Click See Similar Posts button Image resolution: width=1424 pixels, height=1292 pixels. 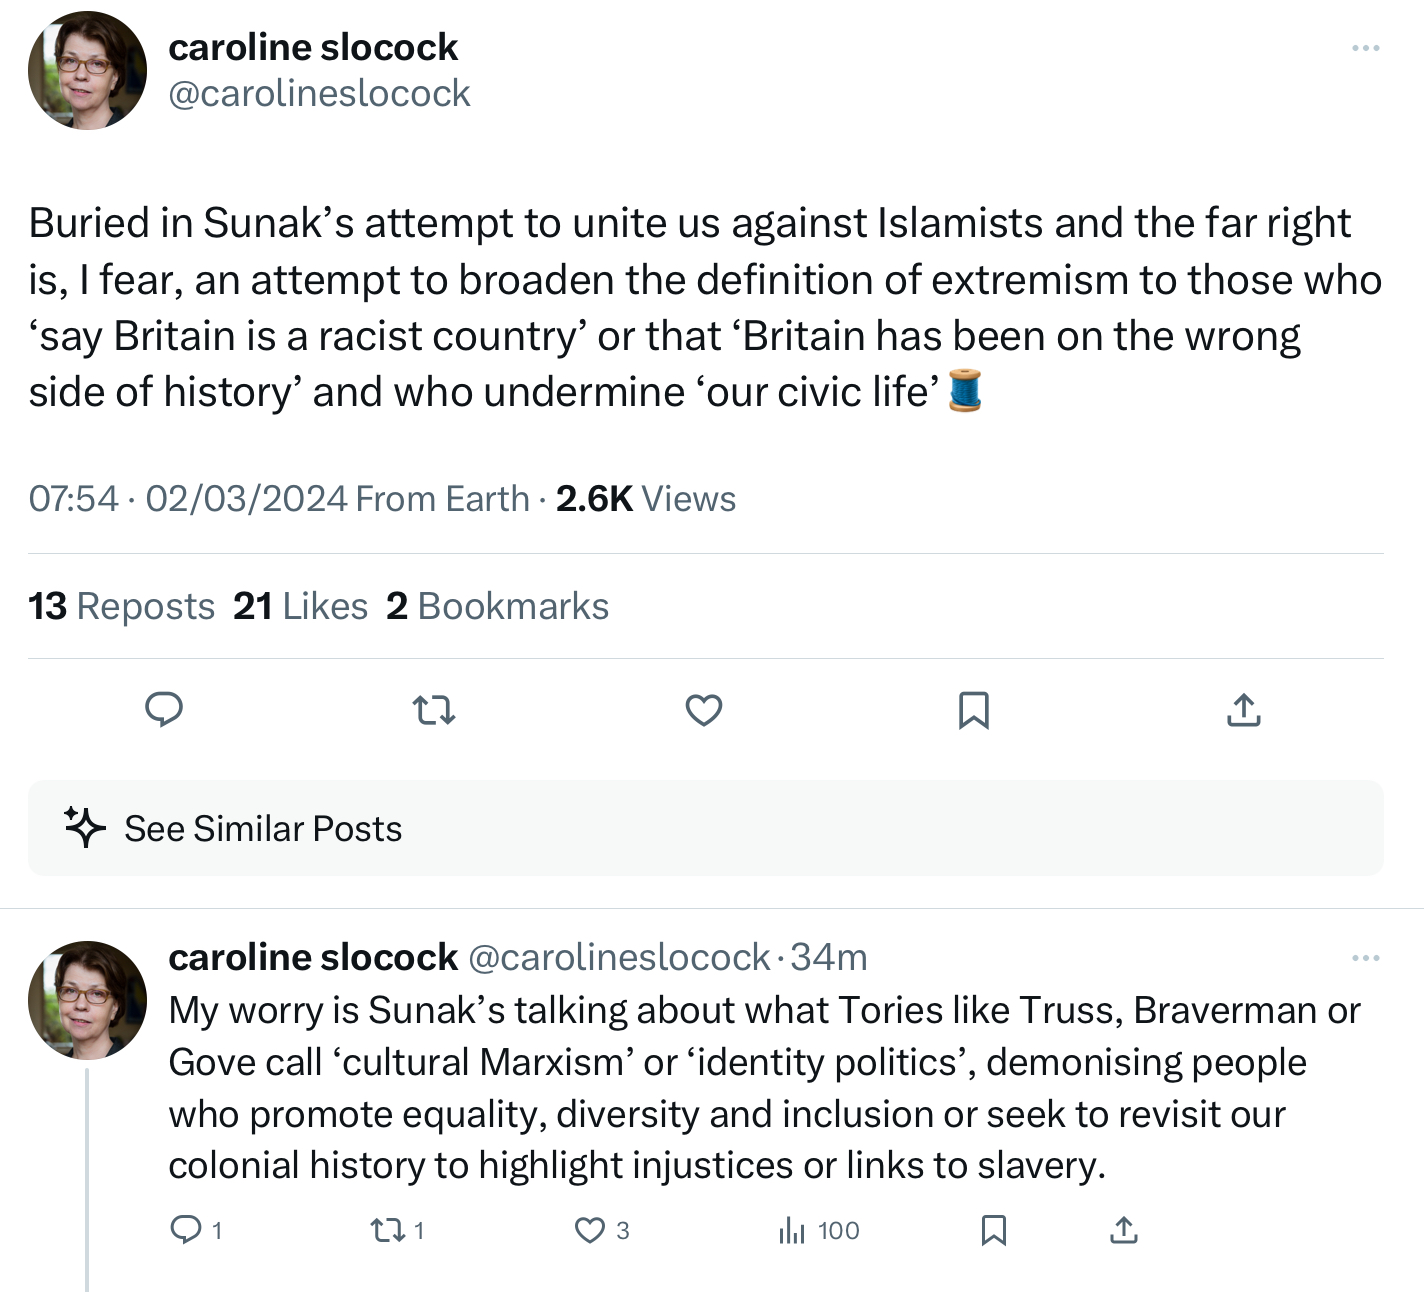pos(262,829)
